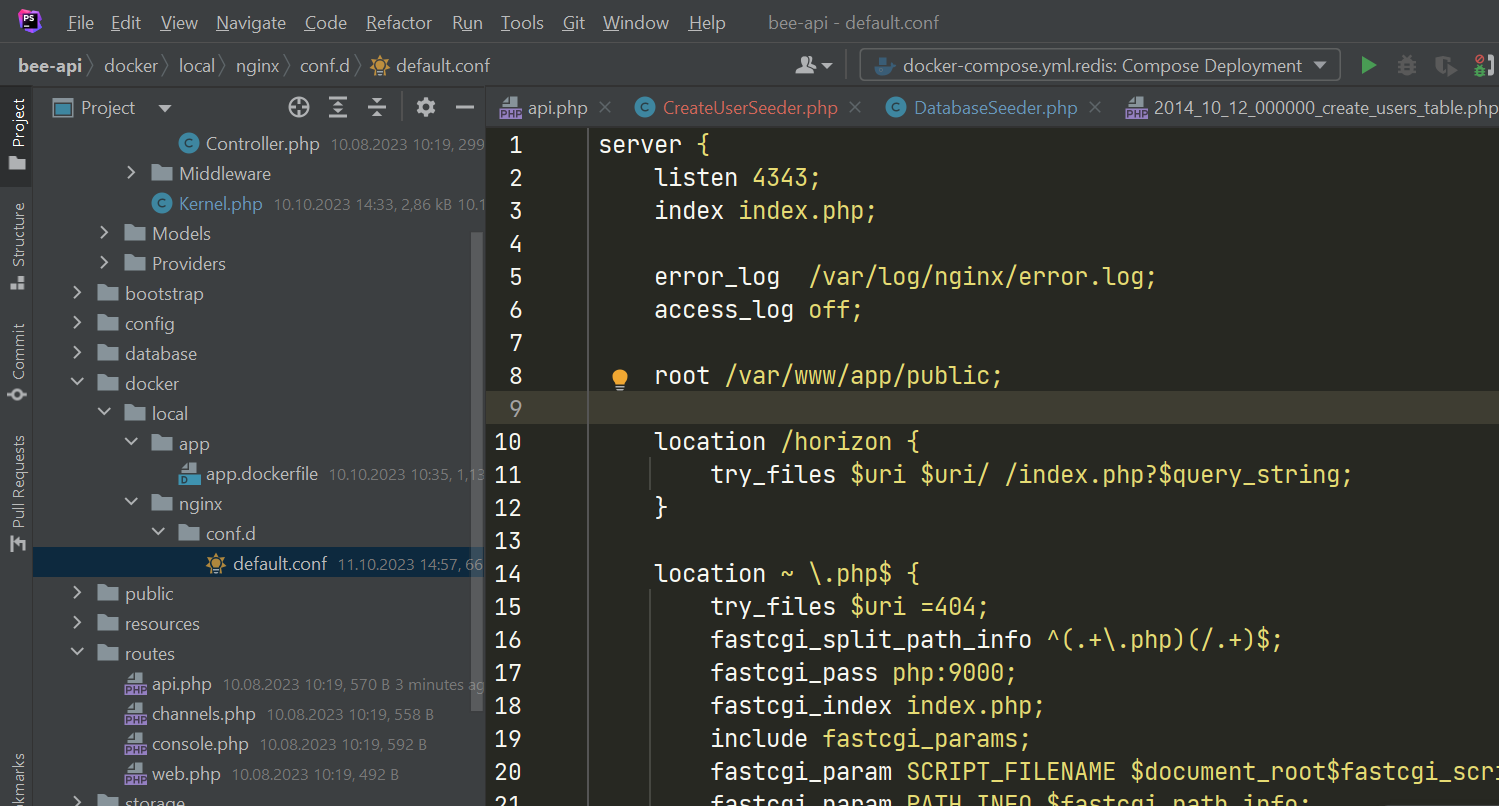Viewport: 1499px width, 806px height.
Task: Open the Select Opened File crosshair icon
Action: pos(298,107)
